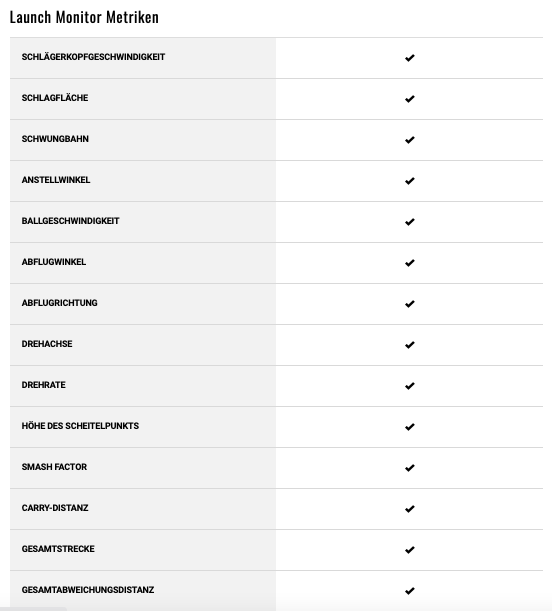Click the checkmark for Schlägerkopfgeschwindigkeit

409,58
